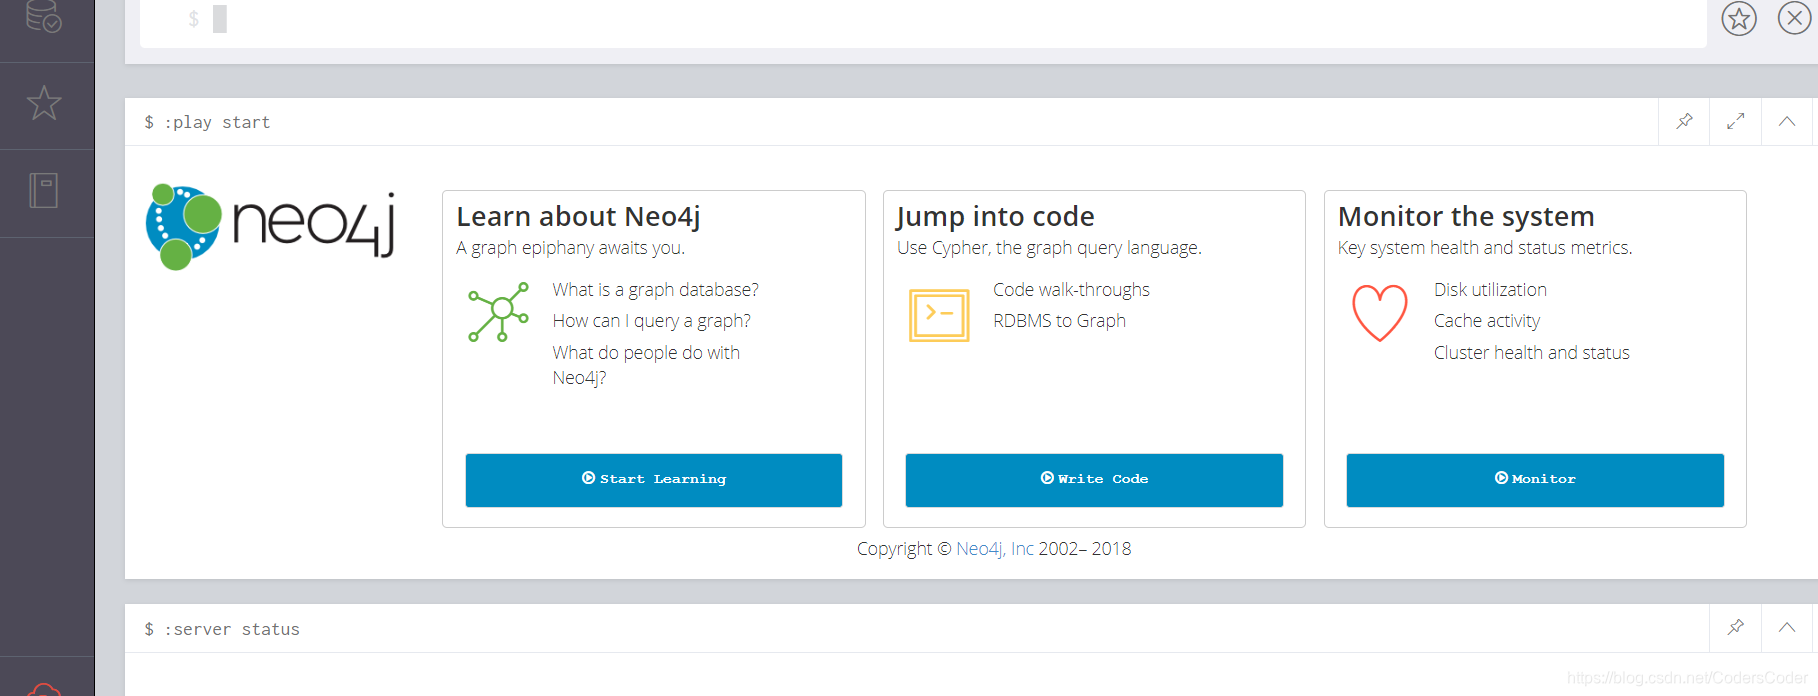Expand the :play start frame to fullscreen
1818x696 pixels.
coord(1736,121)
